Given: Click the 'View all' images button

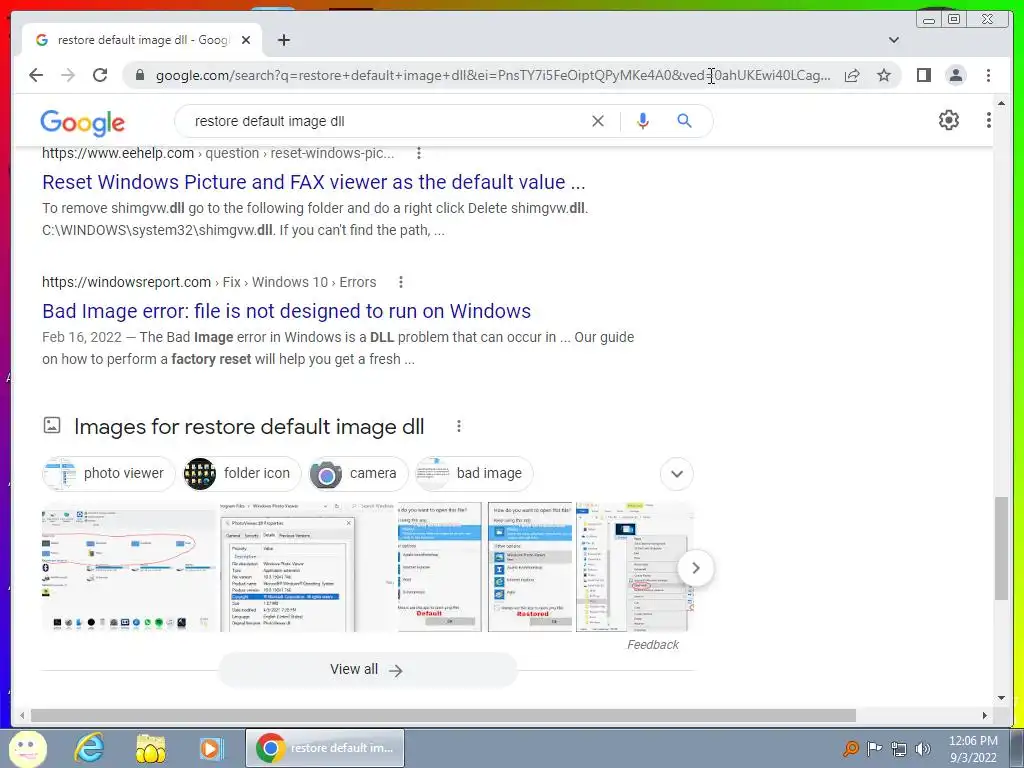Looking at the screenshot, I should coord(367,669).
